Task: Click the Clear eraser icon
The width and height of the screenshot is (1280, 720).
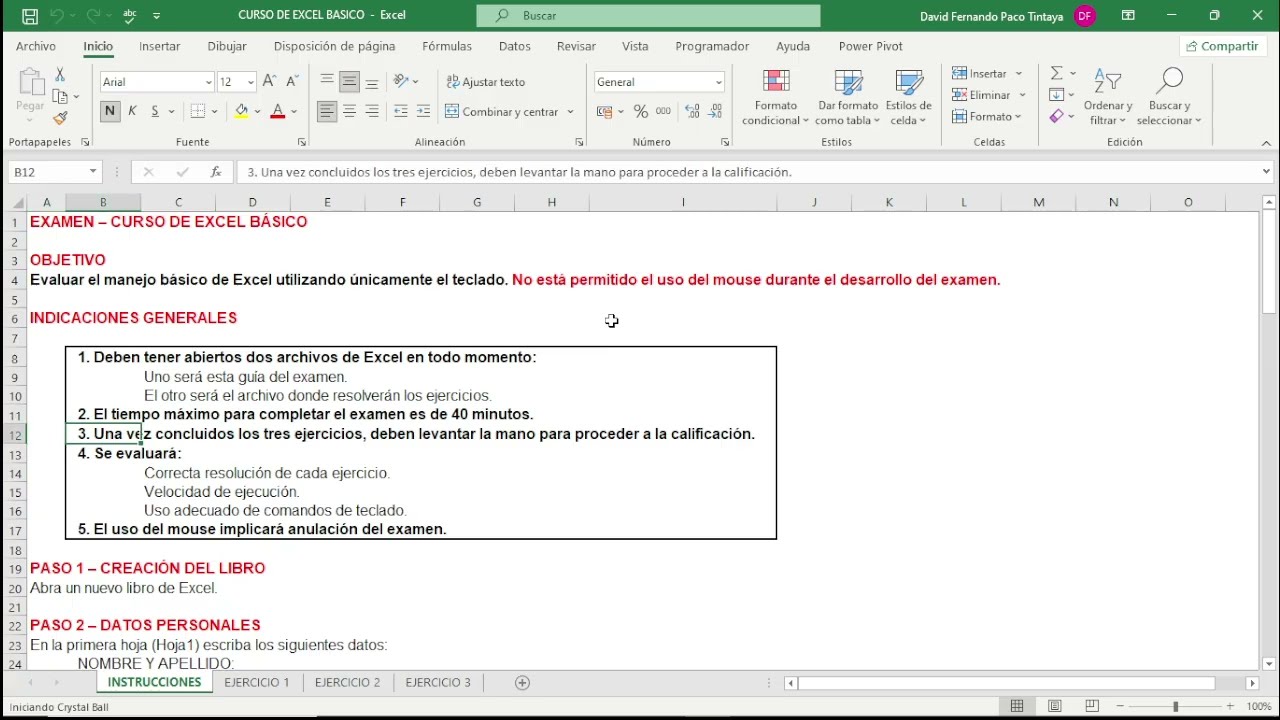Action: 1057,117
